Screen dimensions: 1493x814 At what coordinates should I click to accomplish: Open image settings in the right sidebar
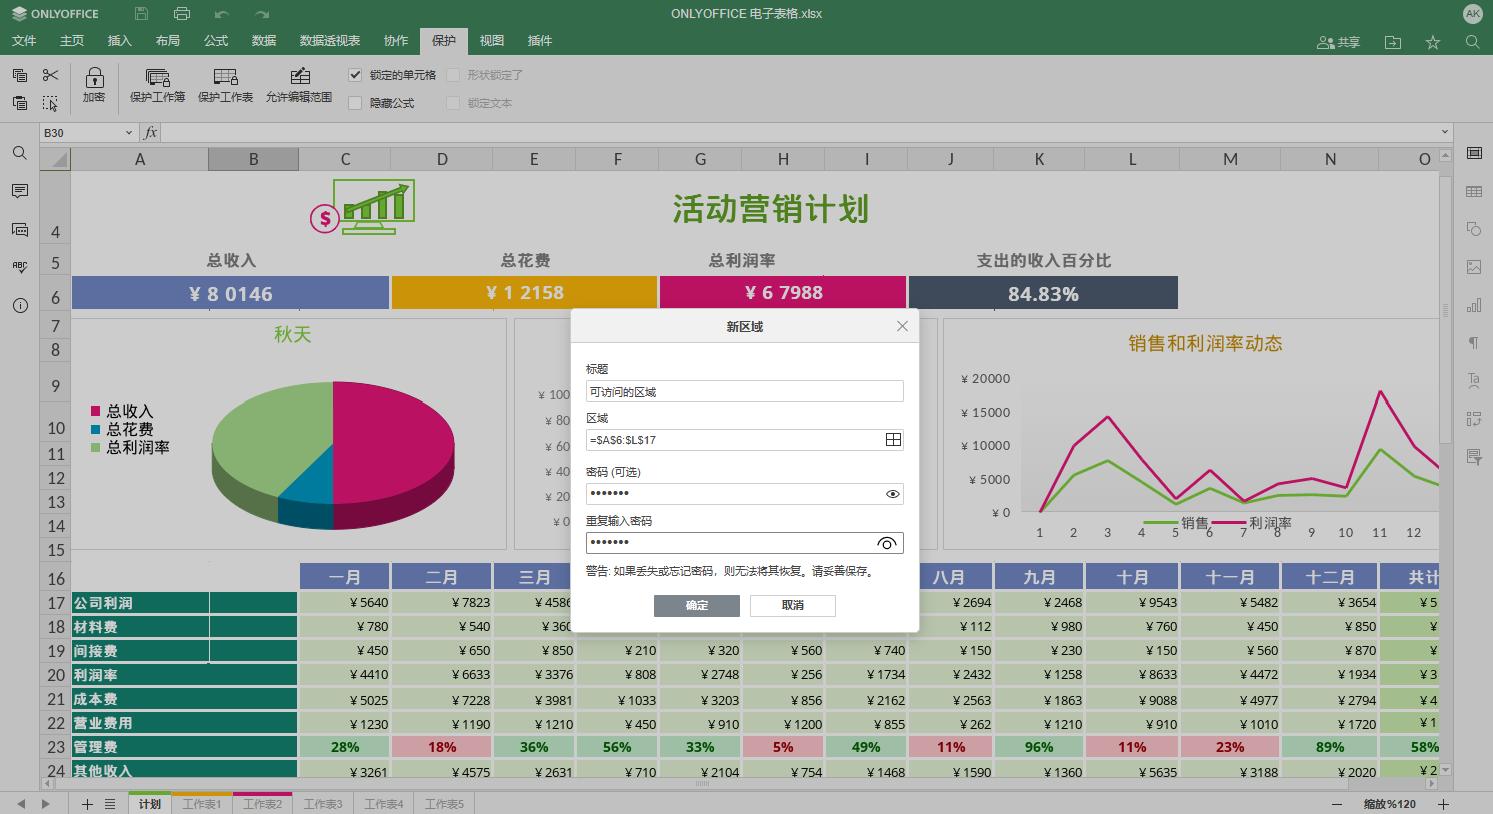tap(1474, 267)
